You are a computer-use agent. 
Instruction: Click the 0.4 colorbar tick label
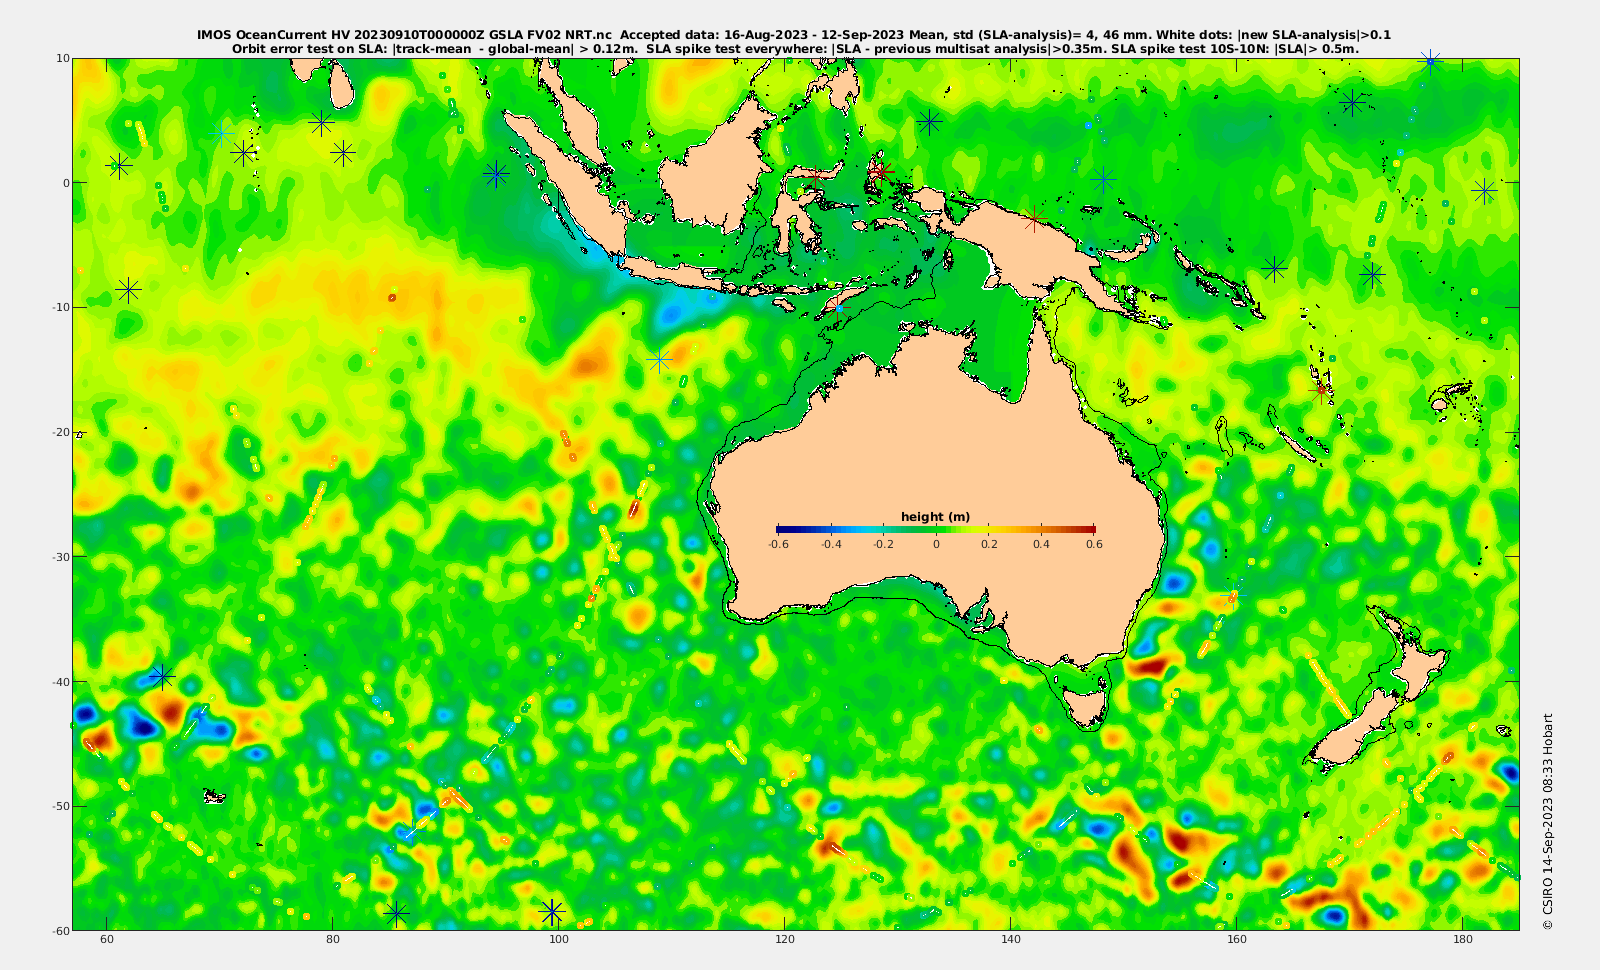(x=1041, y=545)
